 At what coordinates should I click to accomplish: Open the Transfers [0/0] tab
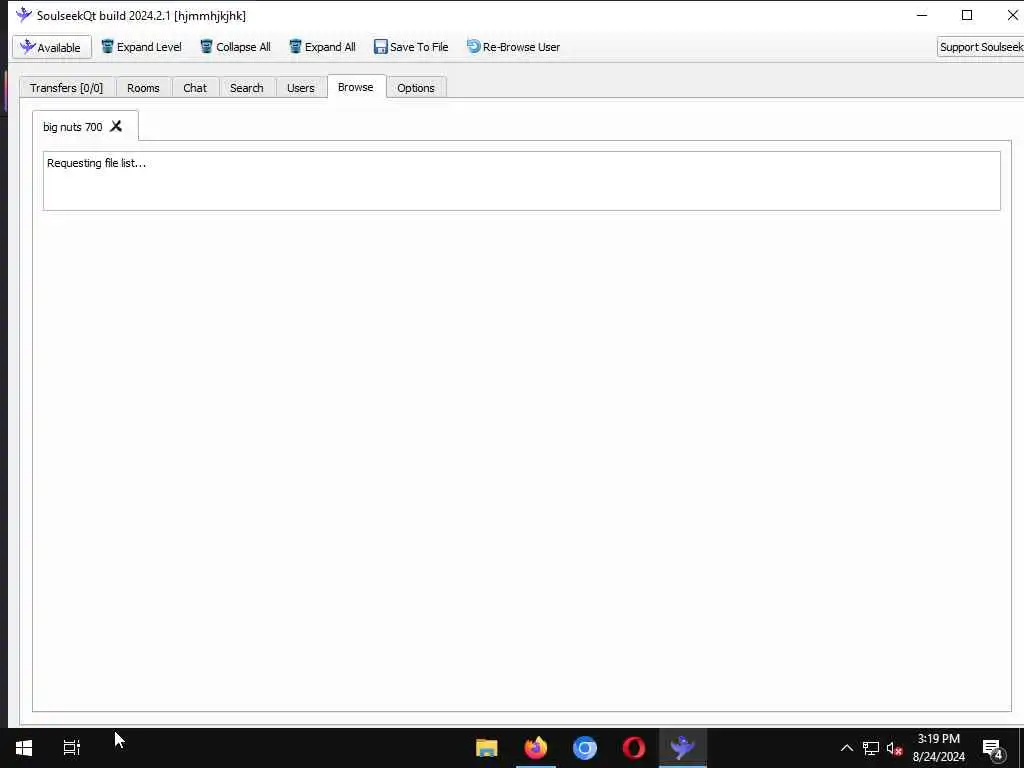coord(67,88)
